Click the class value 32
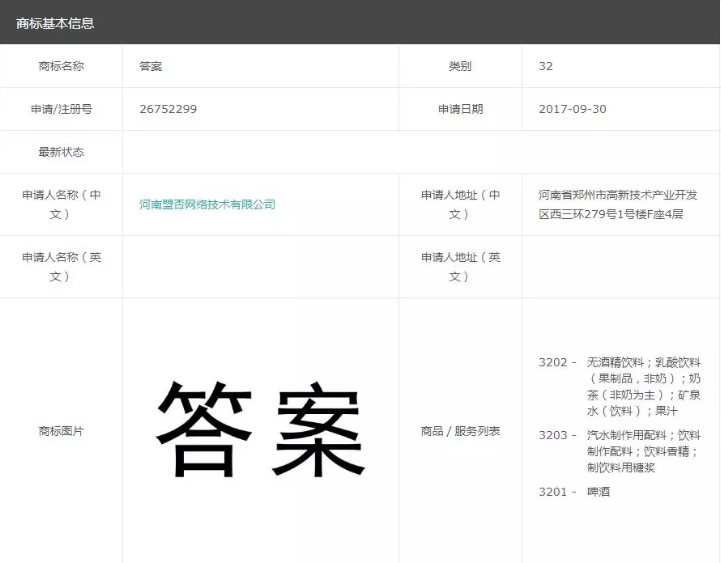The width and height of the screenshot is (721, 563). (546, 66)
